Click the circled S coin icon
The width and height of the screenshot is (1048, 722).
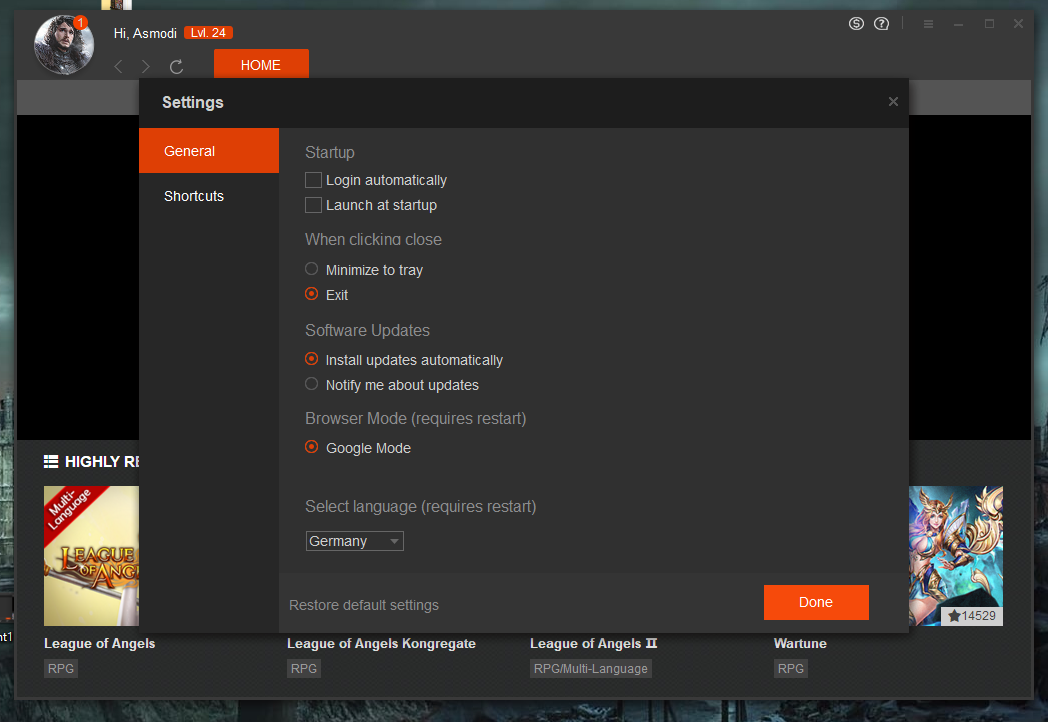856,24
